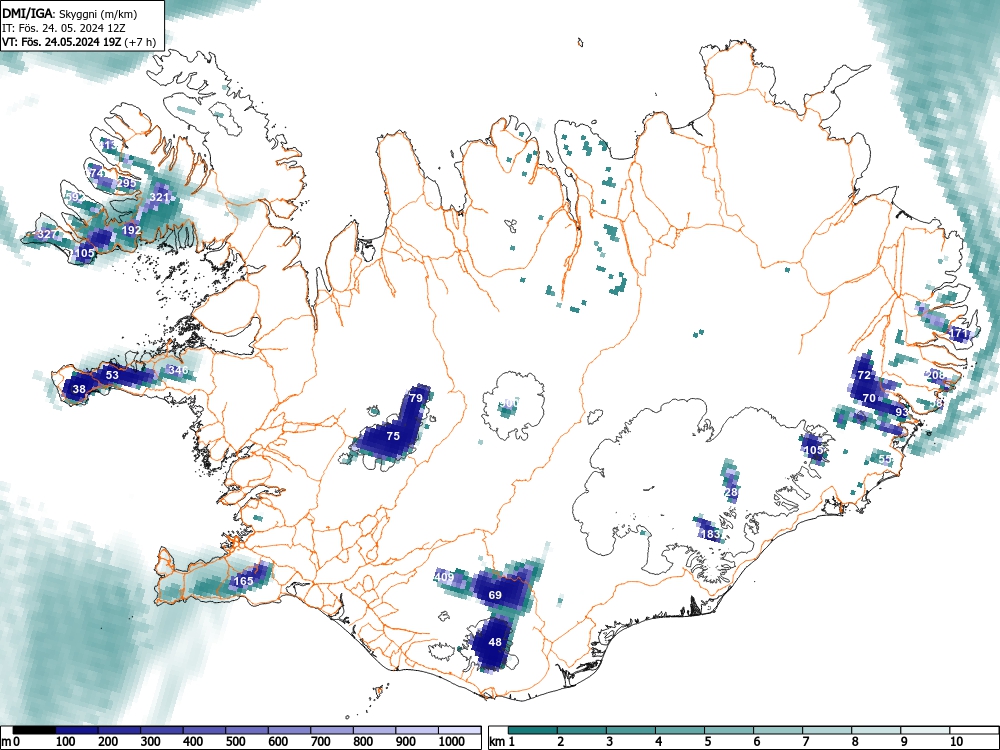Click the 300 value on Hofsjökull glacier

[508, 403]
